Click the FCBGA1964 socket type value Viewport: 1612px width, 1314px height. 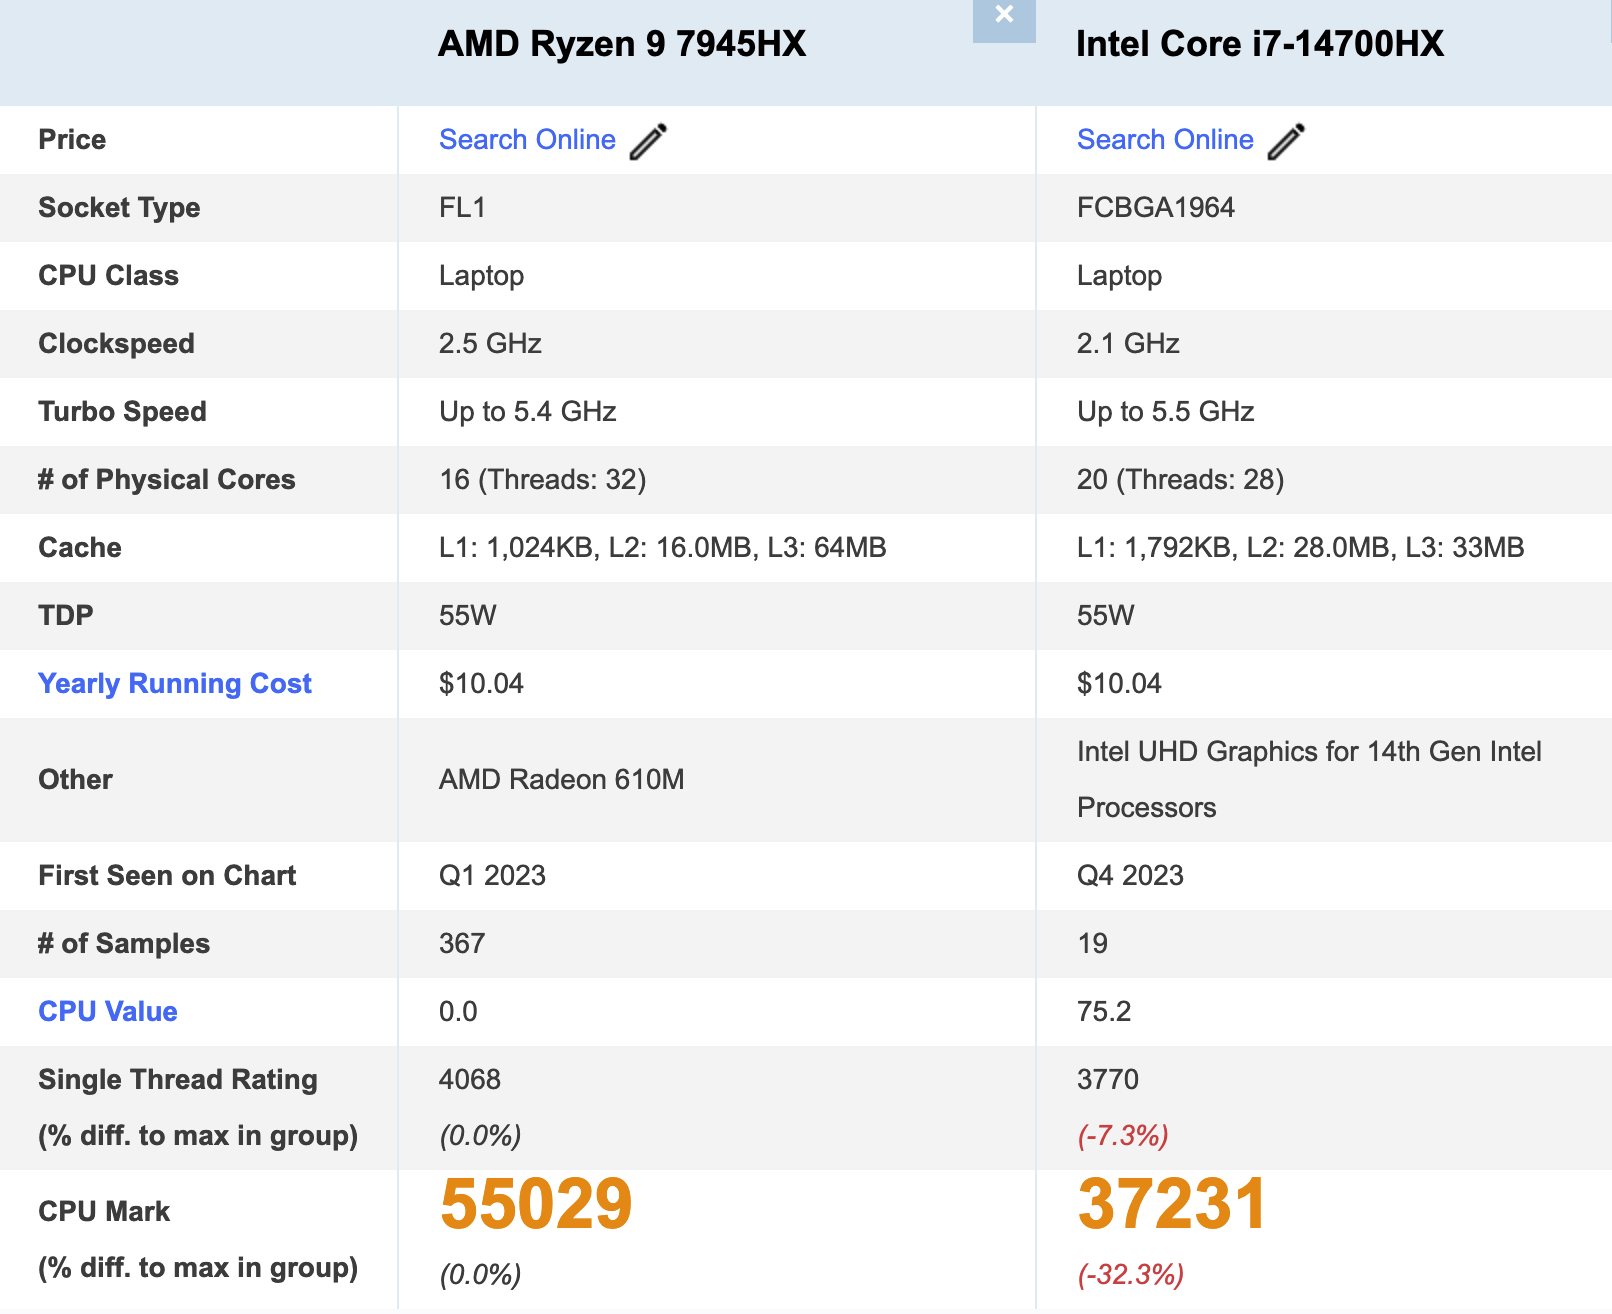[1156, 208]
